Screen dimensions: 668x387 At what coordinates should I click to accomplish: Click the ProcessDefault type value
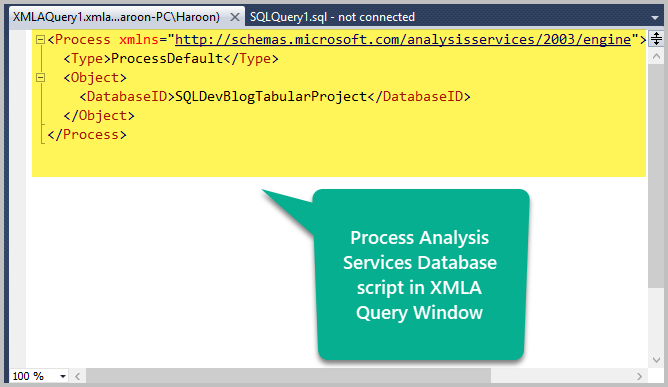point(167,58)
